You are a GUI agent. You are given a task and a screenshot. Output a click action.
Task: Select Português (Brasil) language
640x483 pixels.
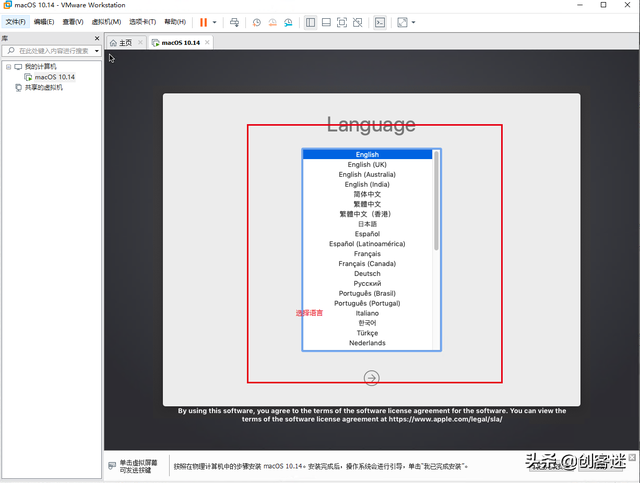click(367, 293)
